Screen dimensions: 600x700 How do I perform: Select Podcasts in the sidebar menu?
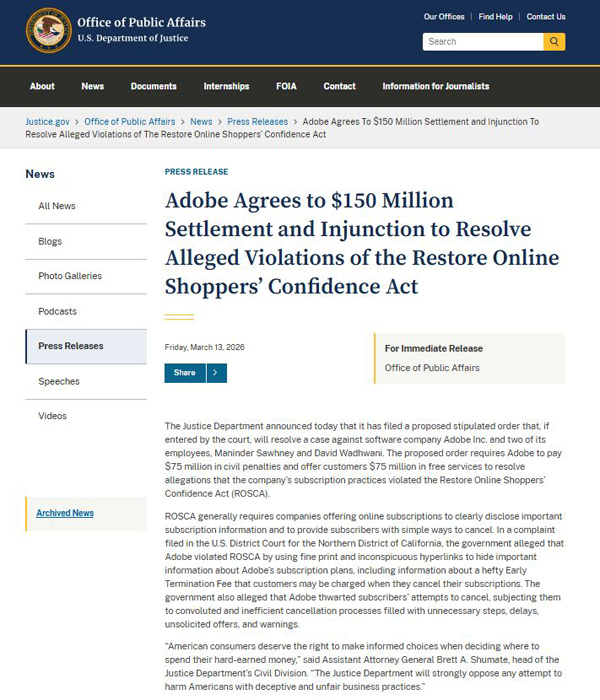(58, 311)
